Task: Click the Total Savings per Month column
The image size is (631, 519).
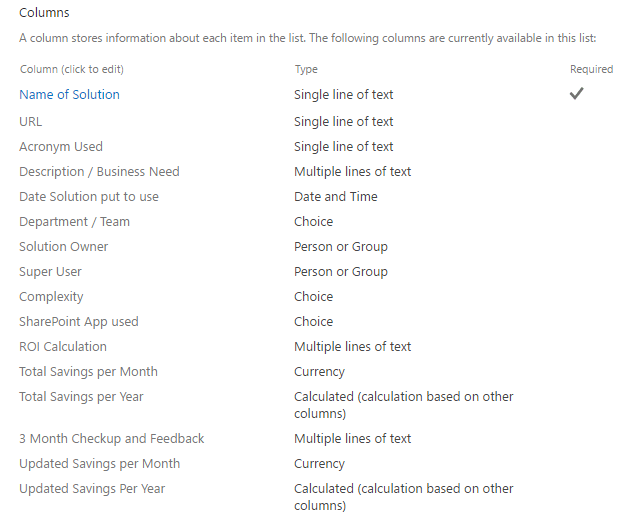Action: click(x=88, y=371)
